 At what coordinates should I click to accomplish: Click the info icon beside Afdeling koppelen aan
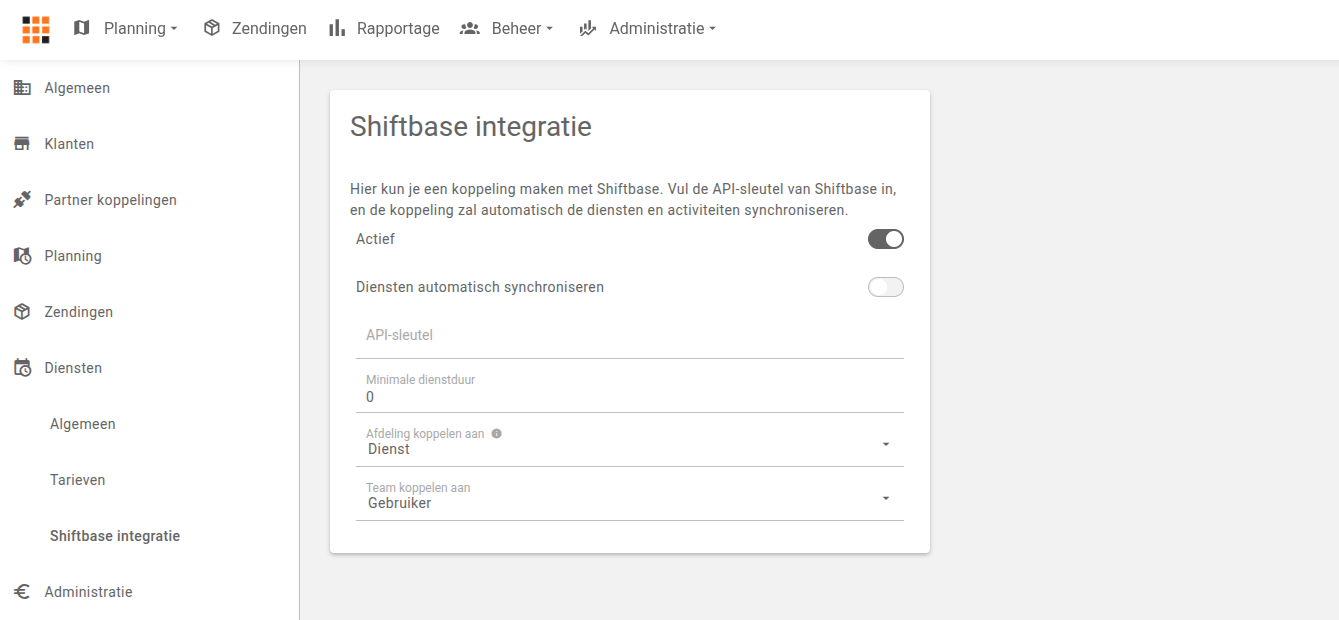(497, 433)
